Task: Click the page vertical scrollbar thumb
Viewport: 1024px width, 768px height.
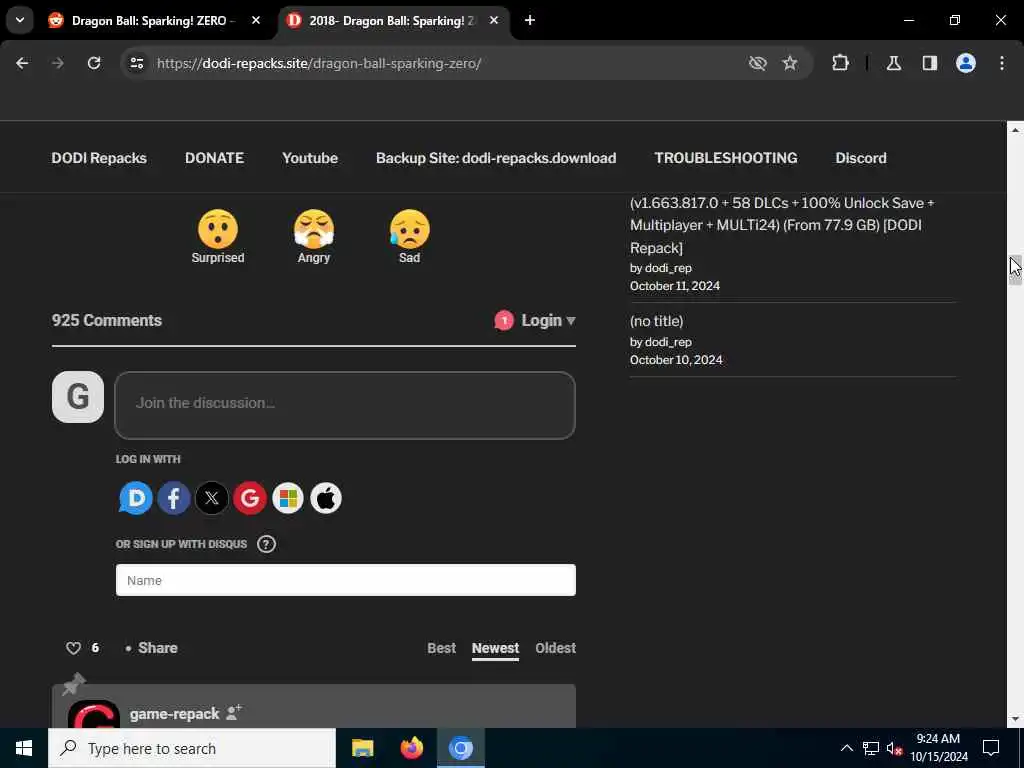Action: pyautogui.click(x=1015, y=270)
